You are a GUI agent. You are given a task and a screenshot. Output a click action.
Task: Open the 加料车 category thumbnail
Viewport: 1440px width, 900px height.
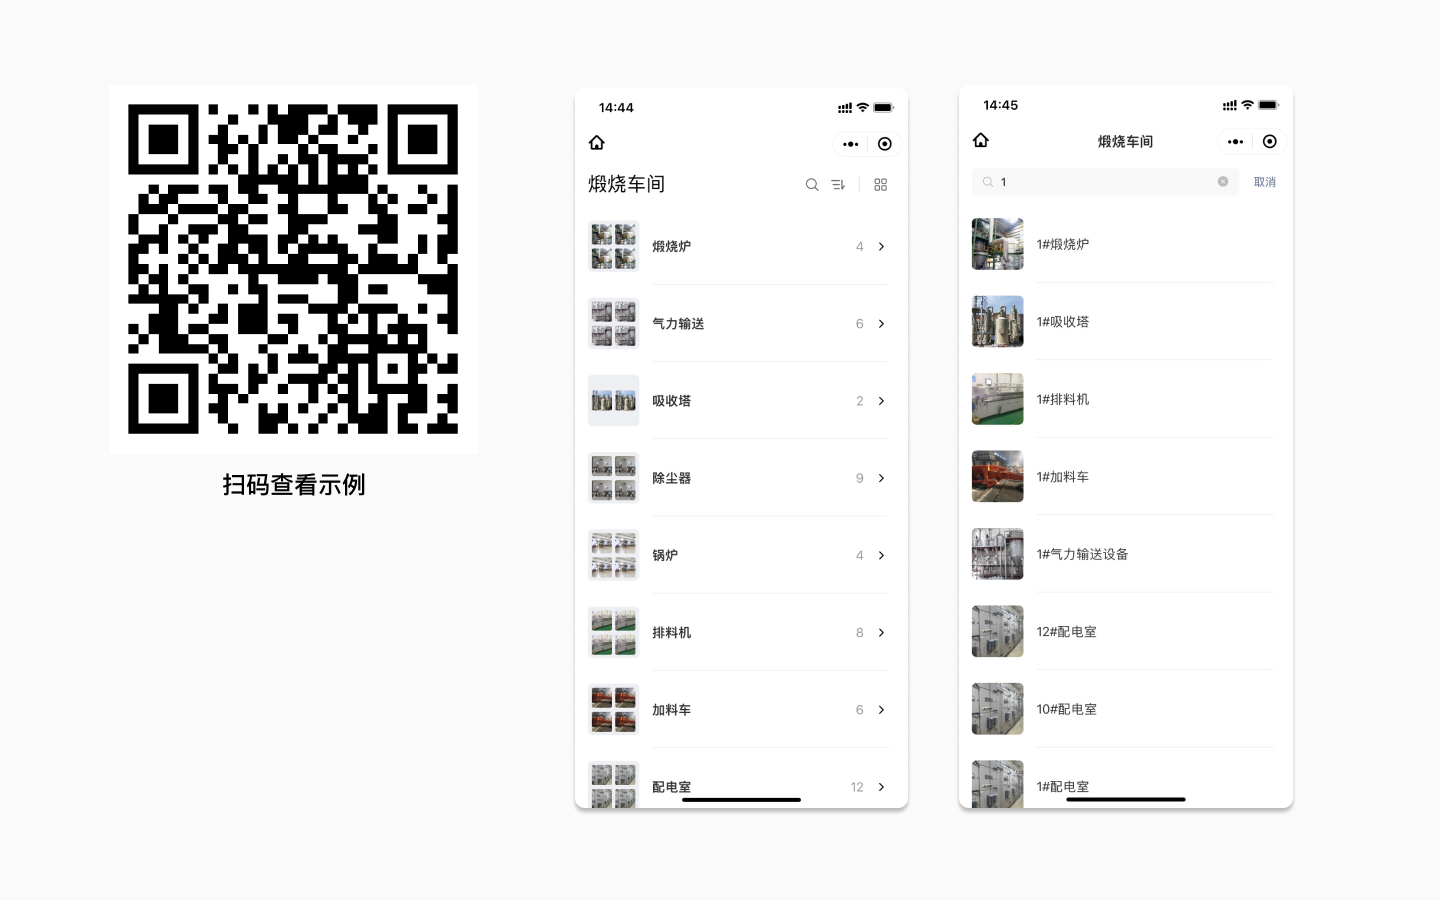(x=613, y=710)
